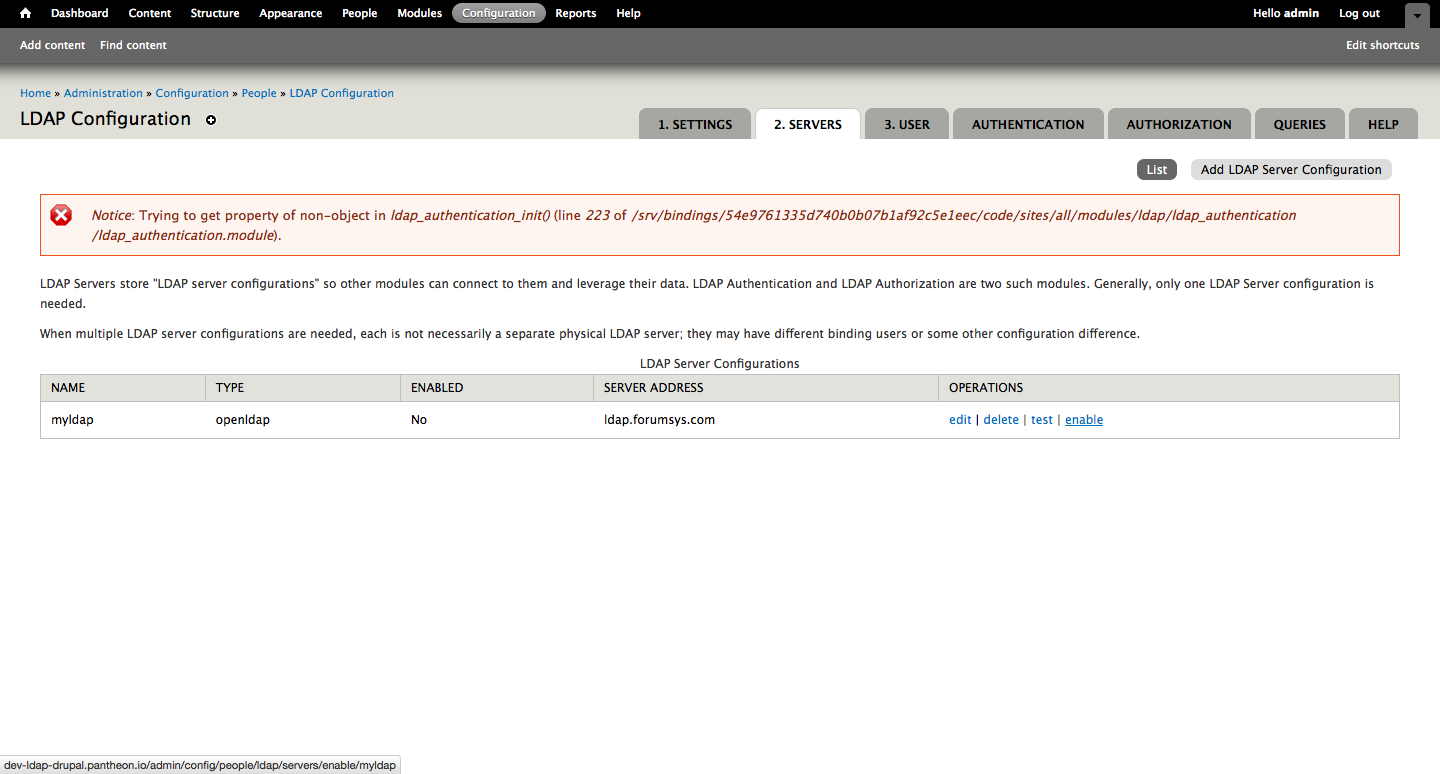1440x774 pixels.
Task: Click Add LDAP Server Configuration
Action: [1291, 169]
